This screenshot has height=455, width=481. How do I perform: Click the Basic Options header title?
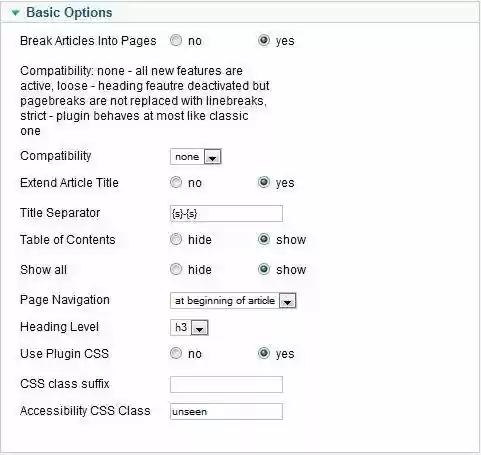point(69,13)
